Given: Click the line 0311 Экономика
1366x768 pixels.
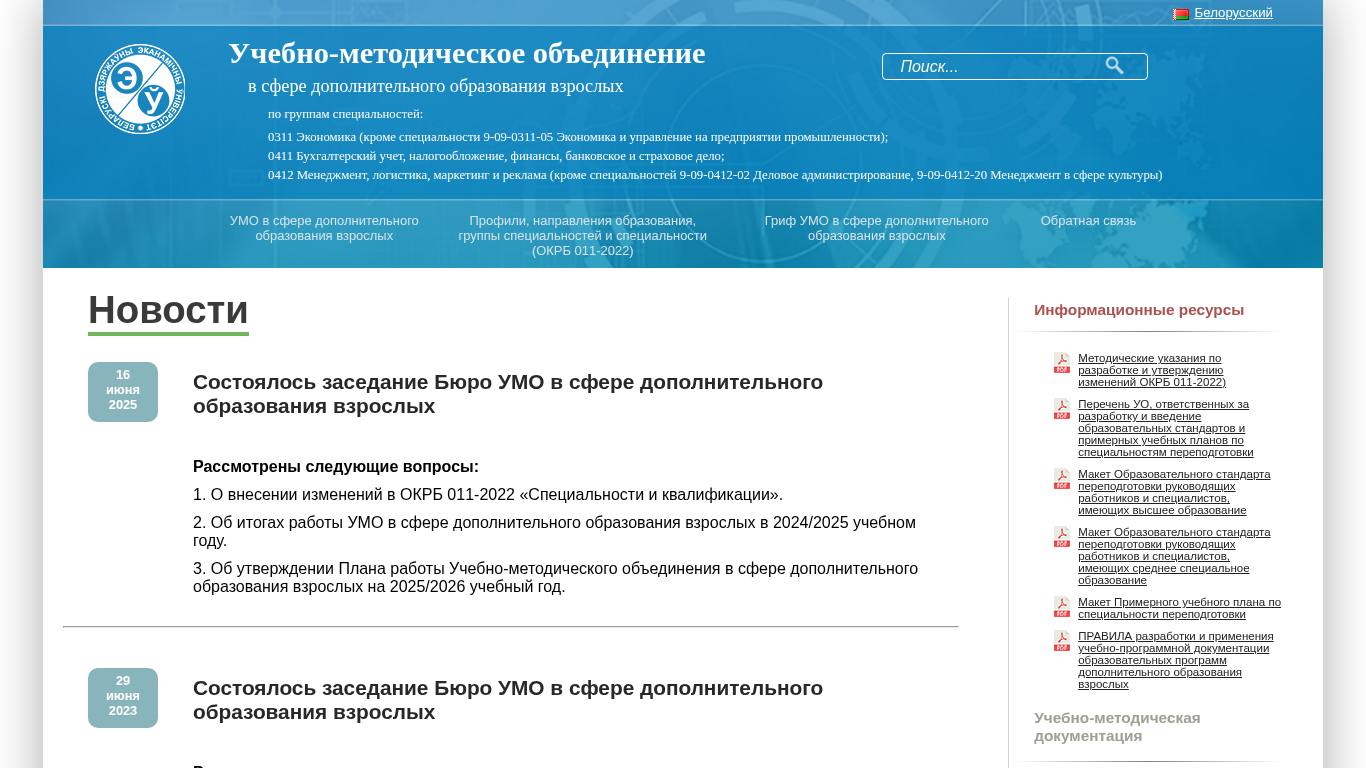Looking at the screenshot, I should [578, 137].
